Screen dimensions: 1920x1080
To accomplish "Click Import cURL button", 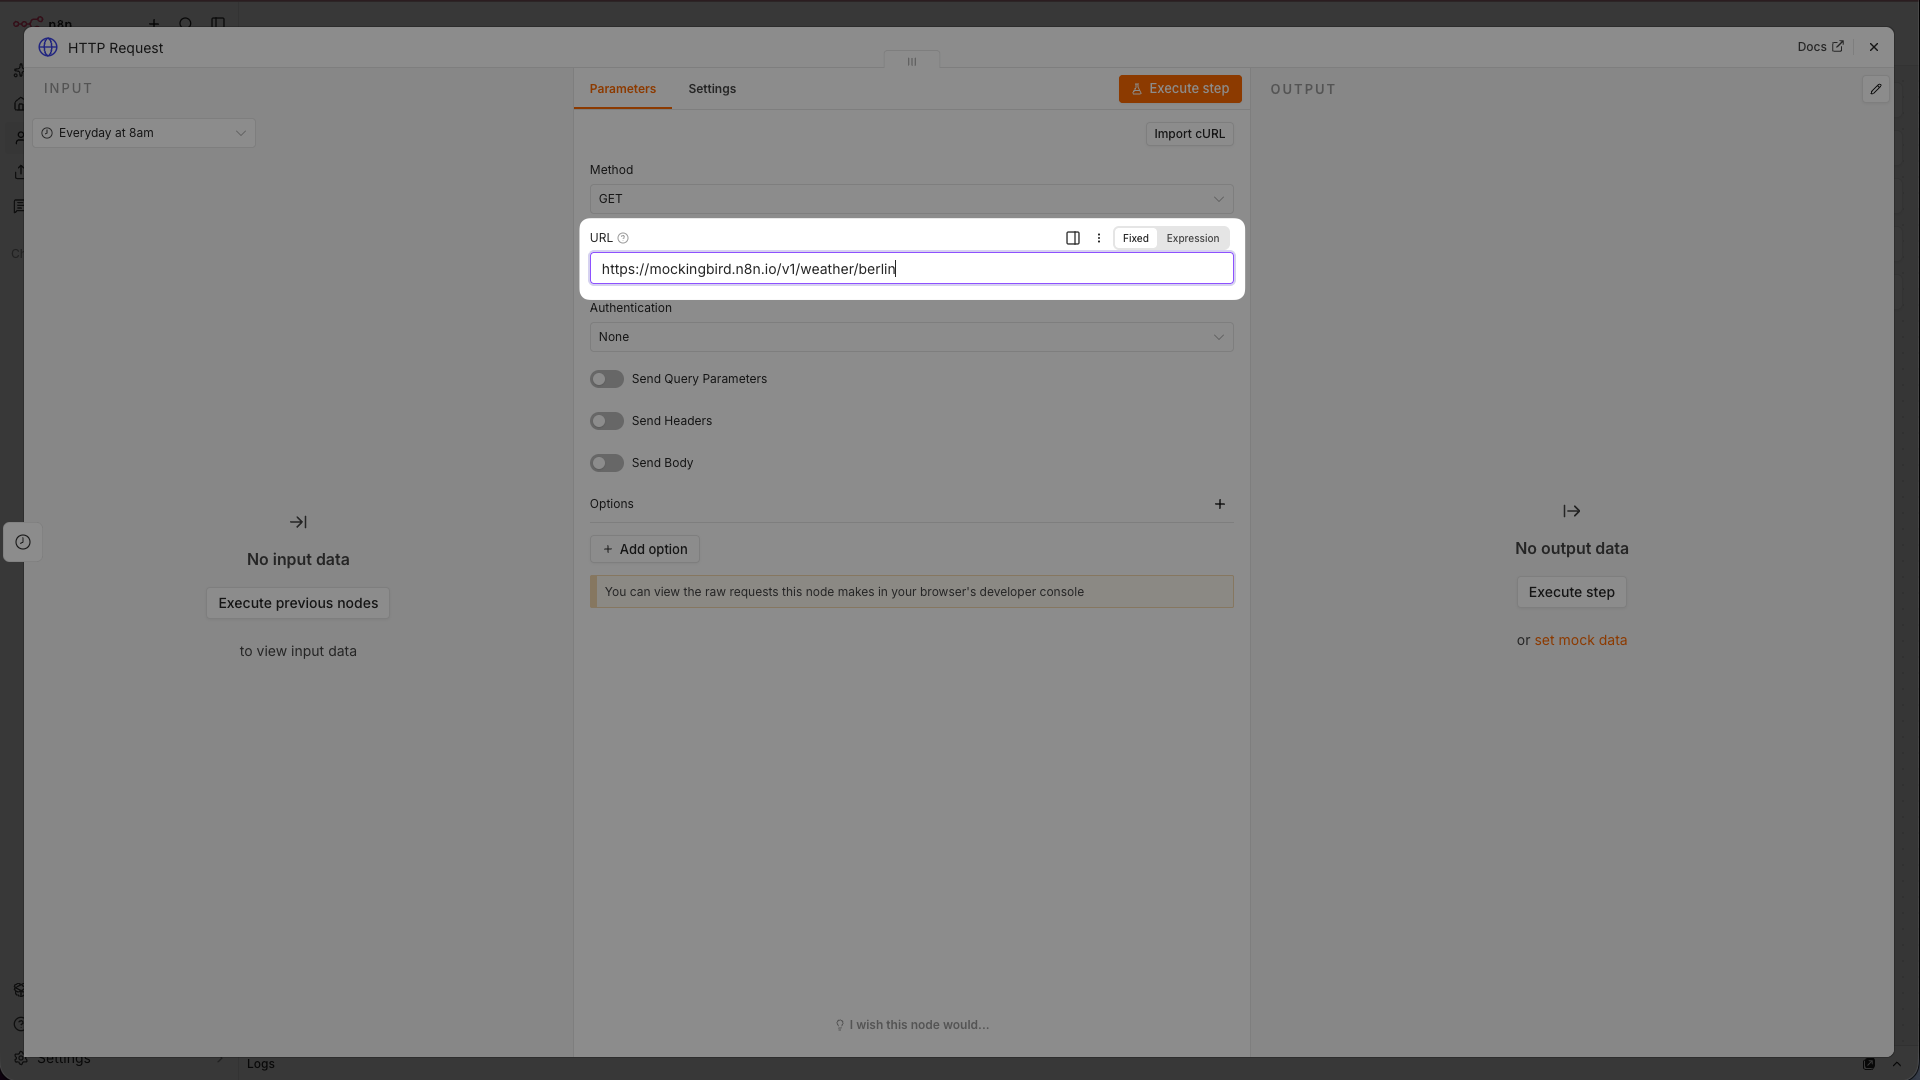I will click(x=1189, y=134).
